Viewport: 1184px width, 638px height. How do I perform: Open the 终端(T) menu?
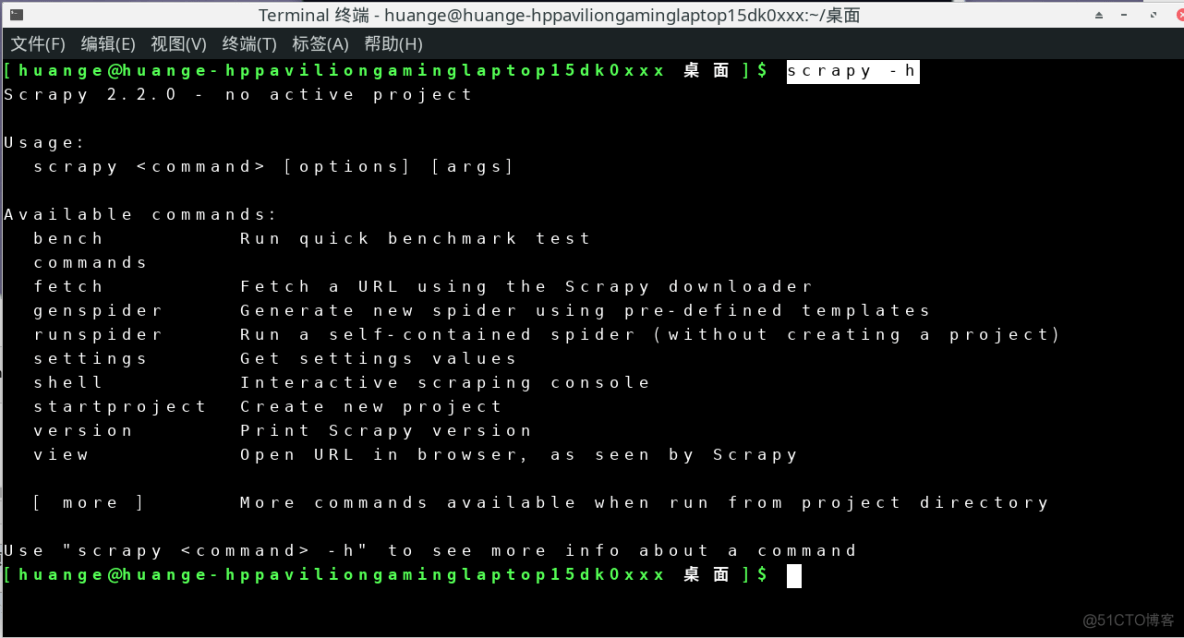point(249,44)
